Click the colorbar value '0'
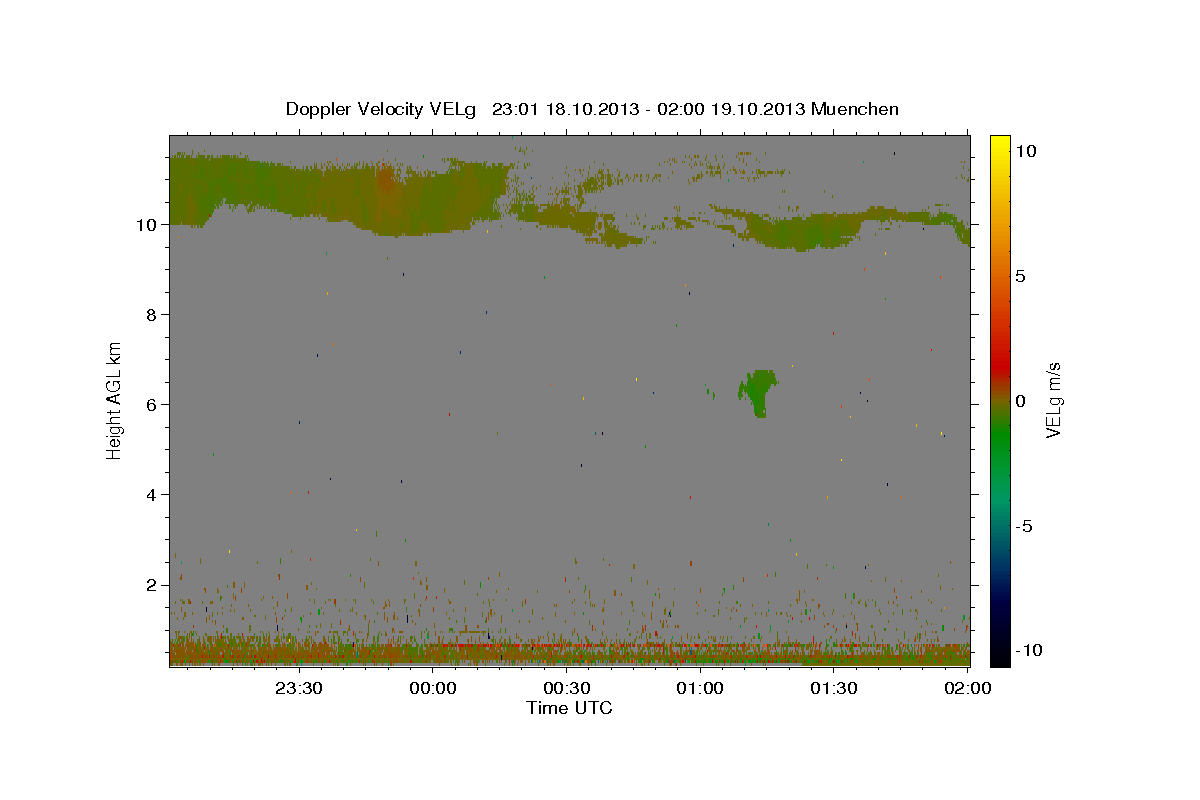This screenshot has height=800, width=1200. [x=1019, y=401]
